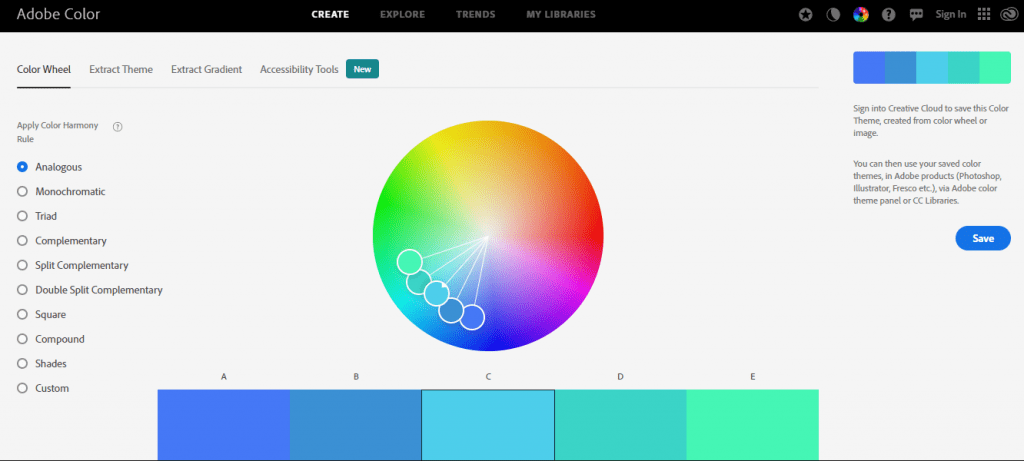Switch to the Accessibility Tools tab
This screenshot has width=1024, height=461.
point(299,69)
